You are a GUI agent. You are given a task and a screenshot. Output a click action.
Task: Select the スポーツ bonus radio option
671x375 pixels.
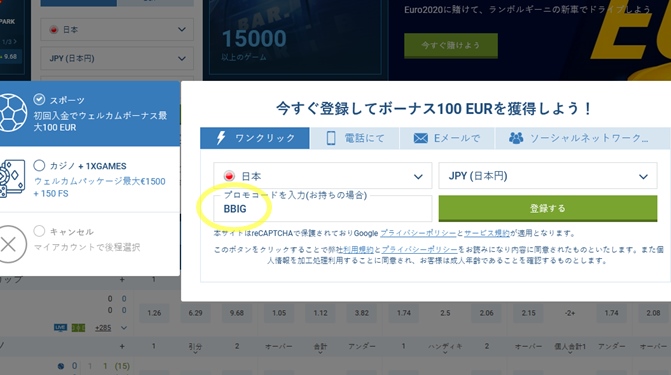click(39, 100)
